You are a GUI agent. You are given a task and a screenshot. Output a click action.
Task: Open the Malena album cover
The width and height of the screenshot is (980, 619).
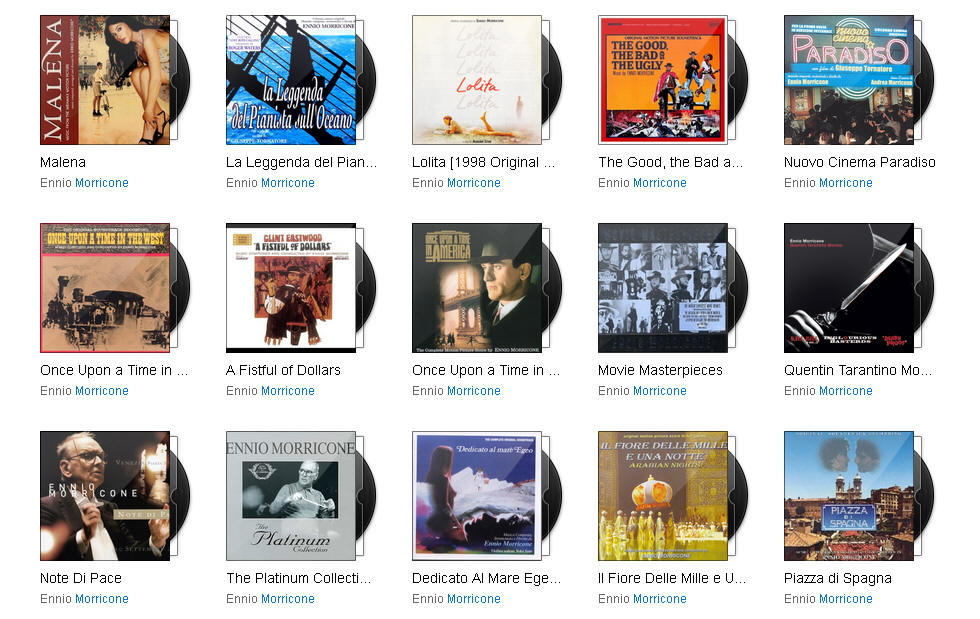click(105, 80)
